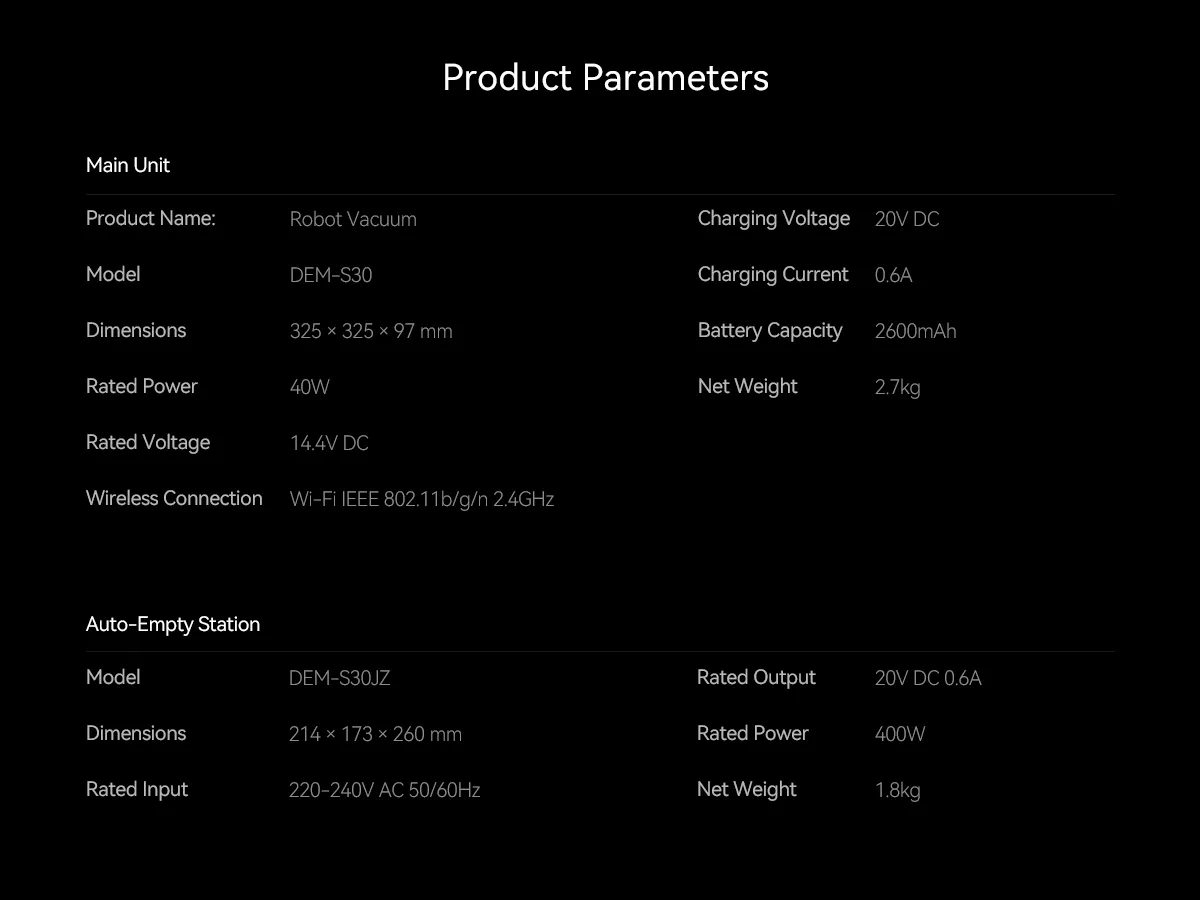Select the DEM-S30JZ station model value
1200x900 pixels.
(x=339, y=678)
